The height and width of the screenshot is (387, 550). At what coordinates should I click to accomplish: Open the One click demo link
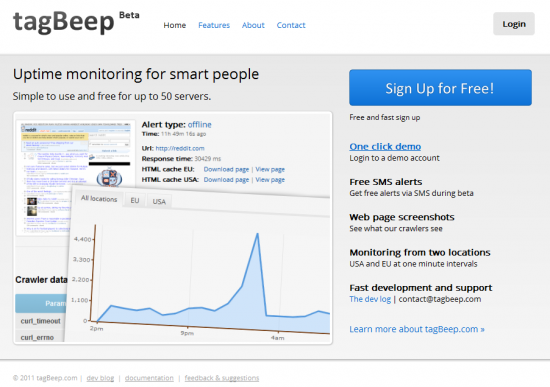(385, 147)
